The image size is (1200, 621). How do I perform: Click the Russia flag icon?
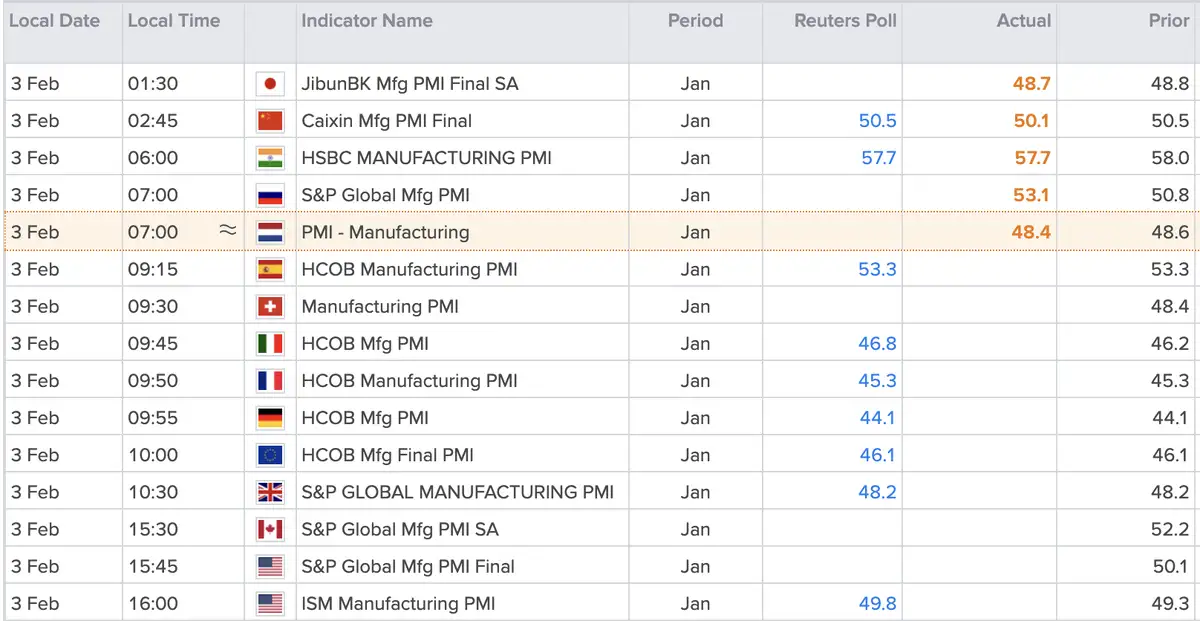(270, 195)
